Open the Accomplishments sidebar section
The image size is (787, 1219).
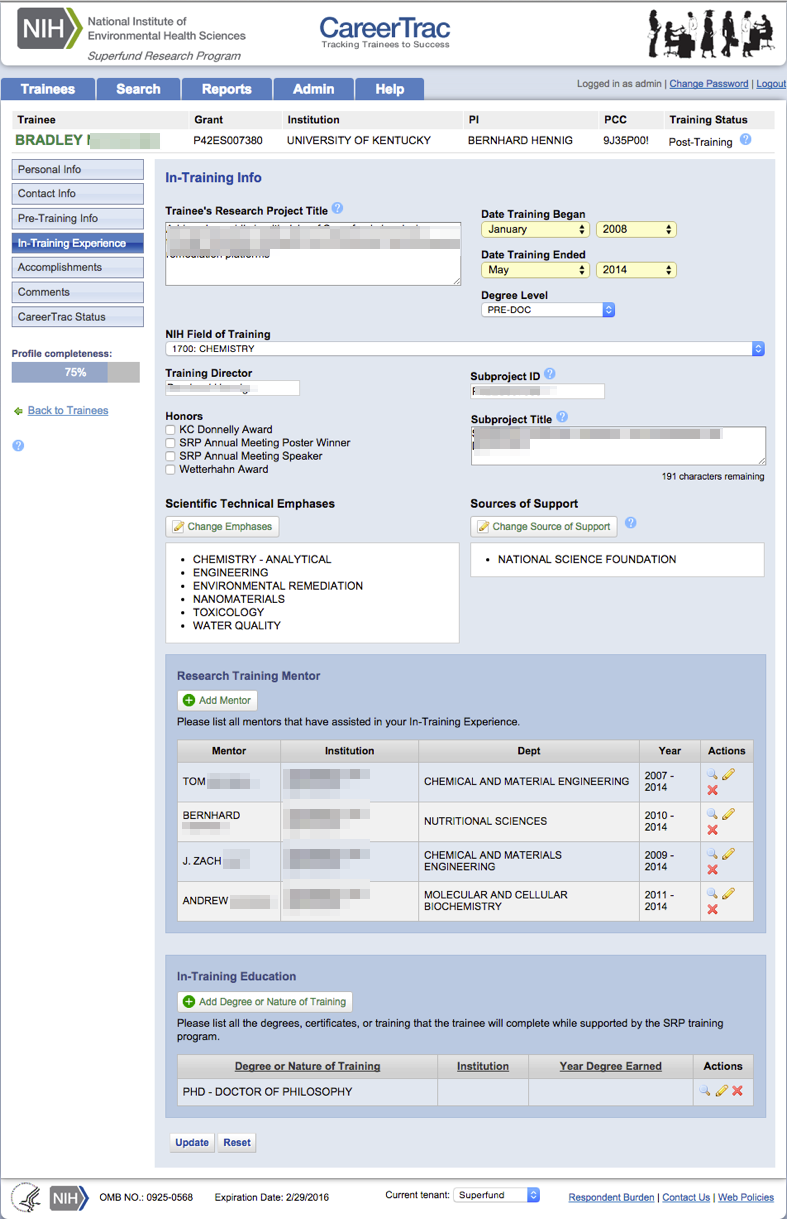coord(78,268)
